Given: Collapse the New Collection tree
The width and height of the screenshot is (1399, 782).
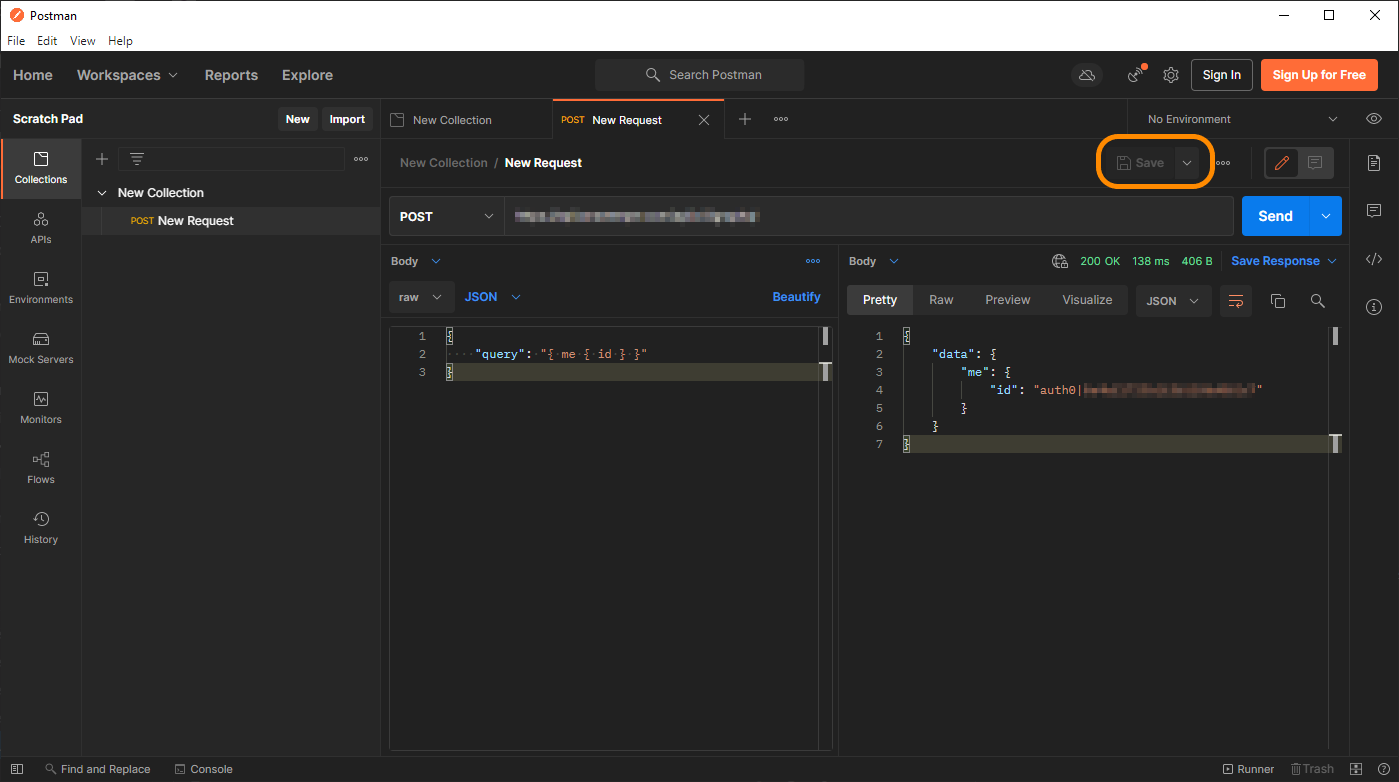Looking at the screenshot, I should point(102,193).
